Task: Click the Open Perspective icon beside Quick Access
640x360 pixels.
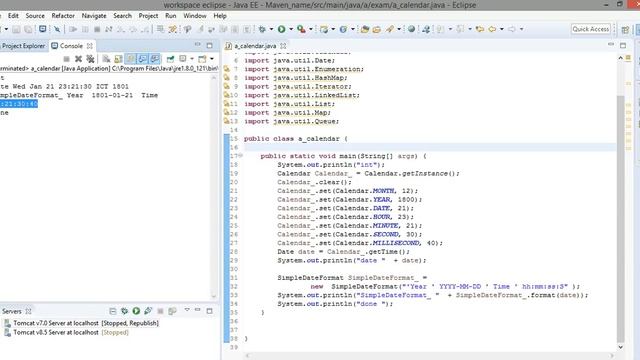Action: 625,29
